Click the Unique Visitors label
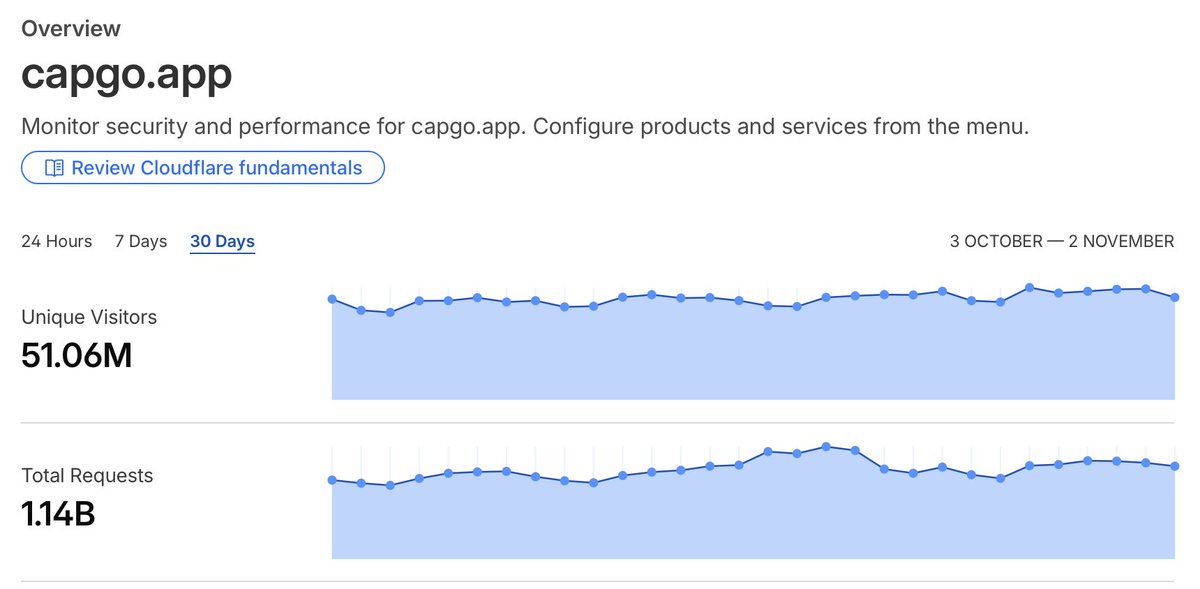 [x=89, y=317]
